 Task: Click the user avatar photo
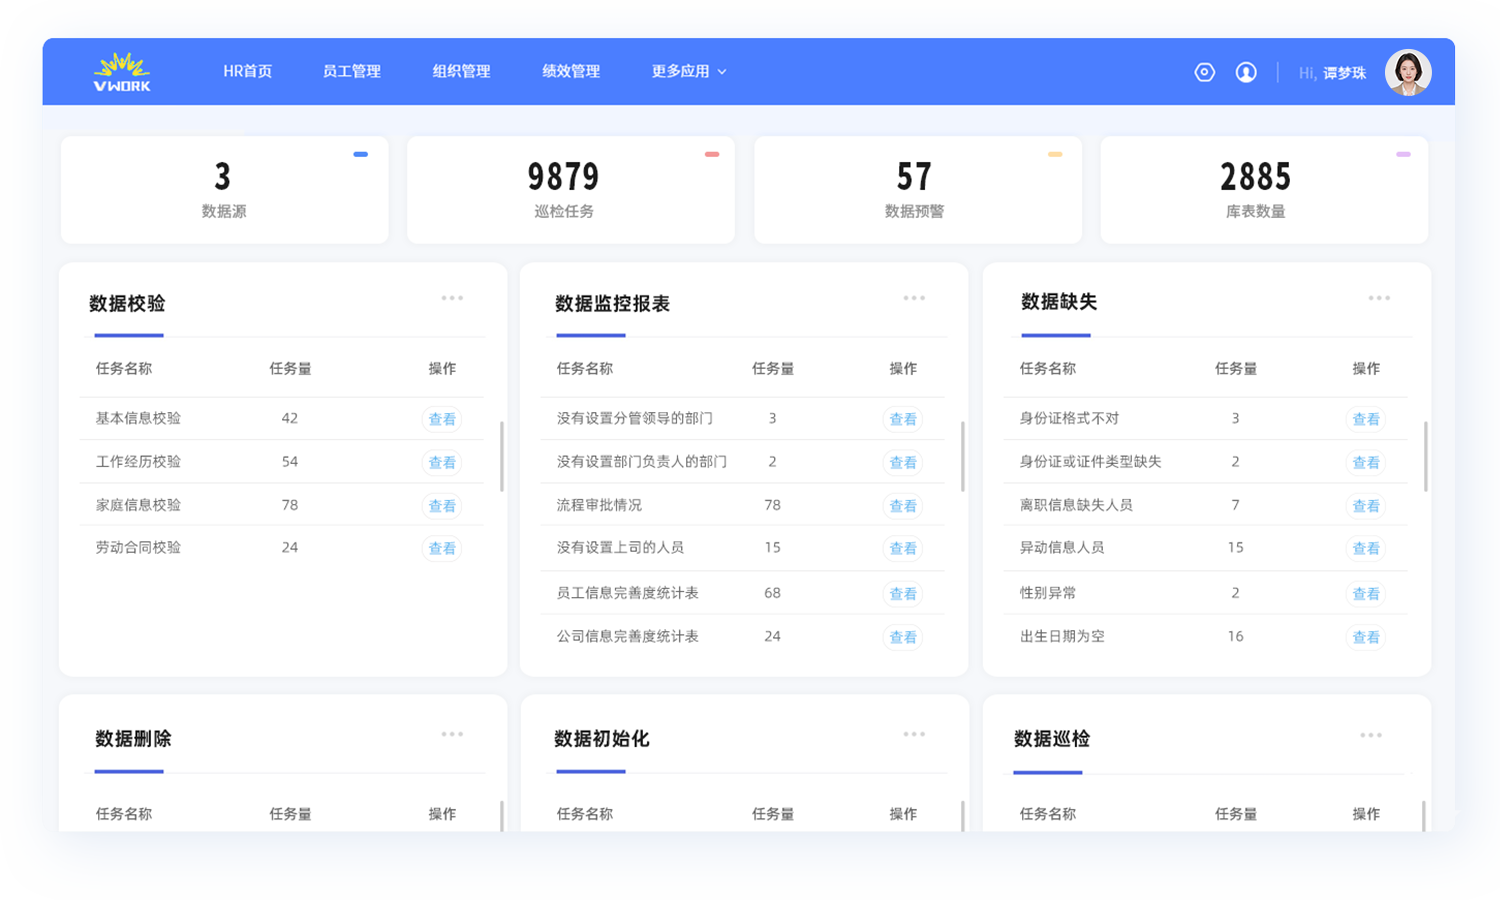pos(1408,72)
